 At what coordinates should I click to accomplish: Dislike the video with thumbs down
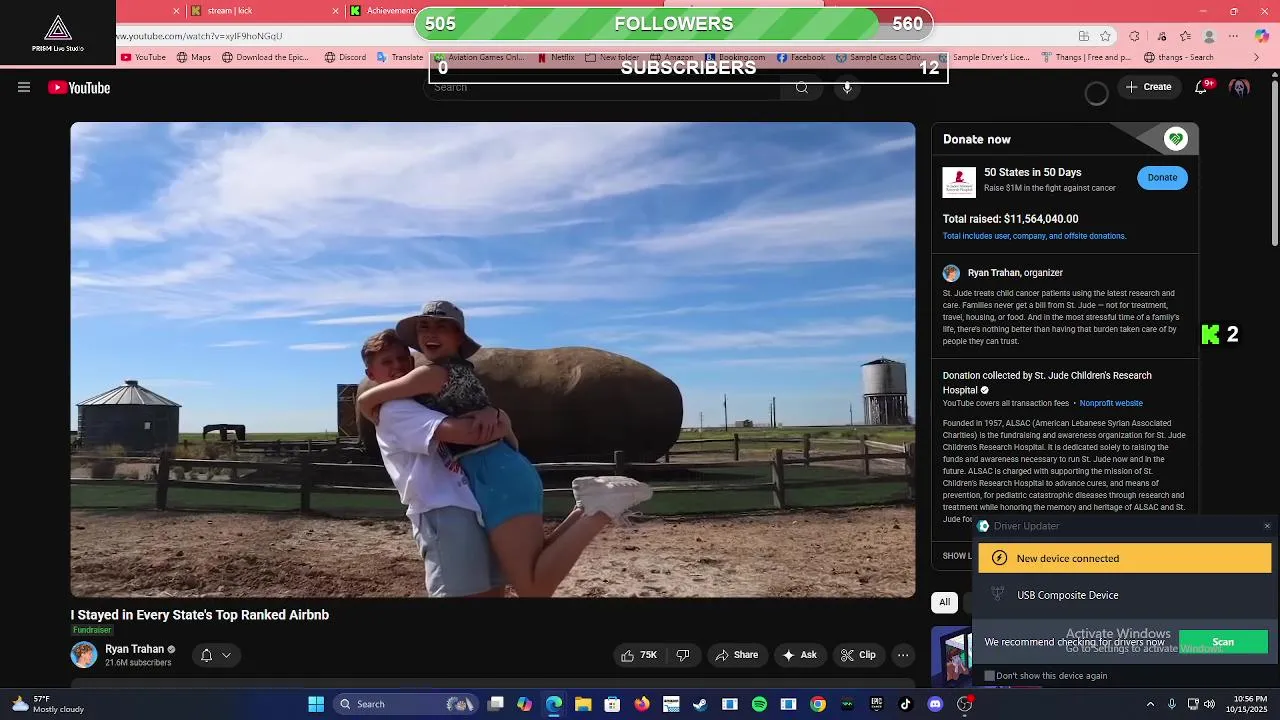683,655
